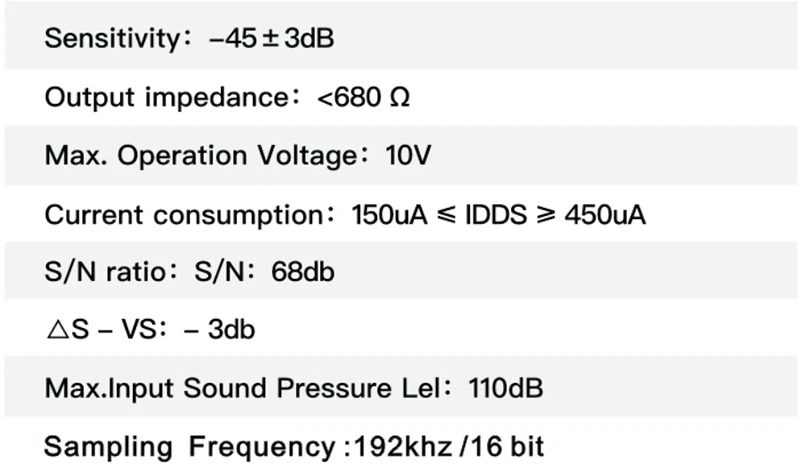Viewport: 800px width, 467px height.
Task: Select the Sampling Frequency label
Action: coord(189,448)
